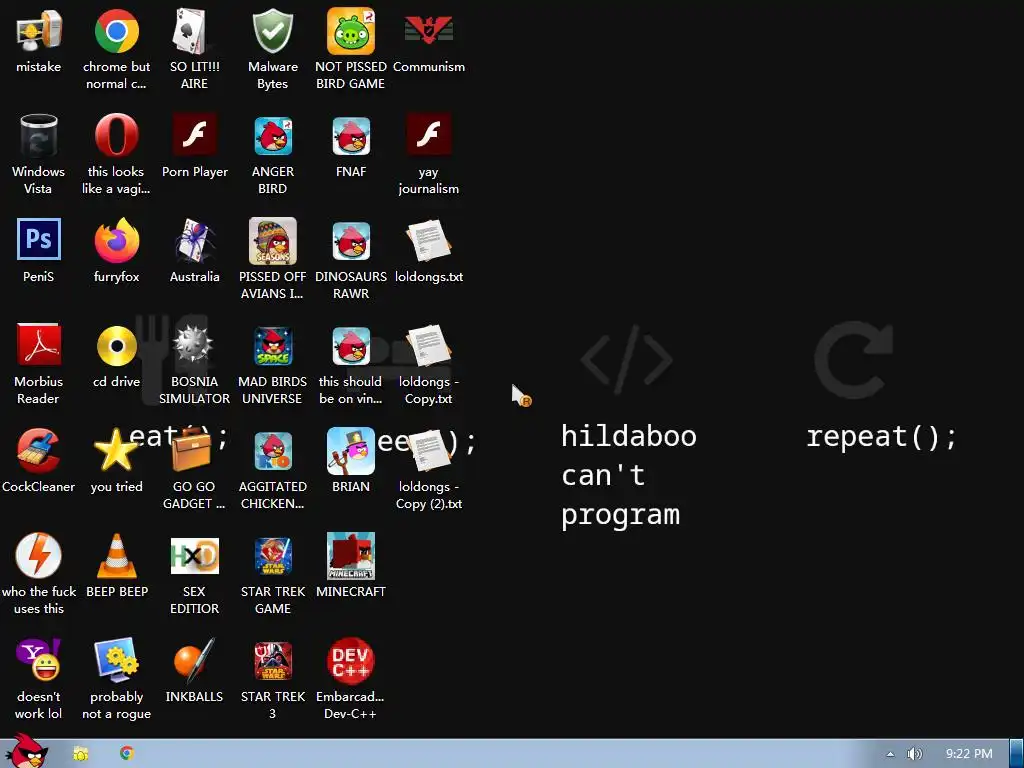Open the taskbar volume speaker icon
This screenshot has width=1024, height=768.
click(914, 754)
